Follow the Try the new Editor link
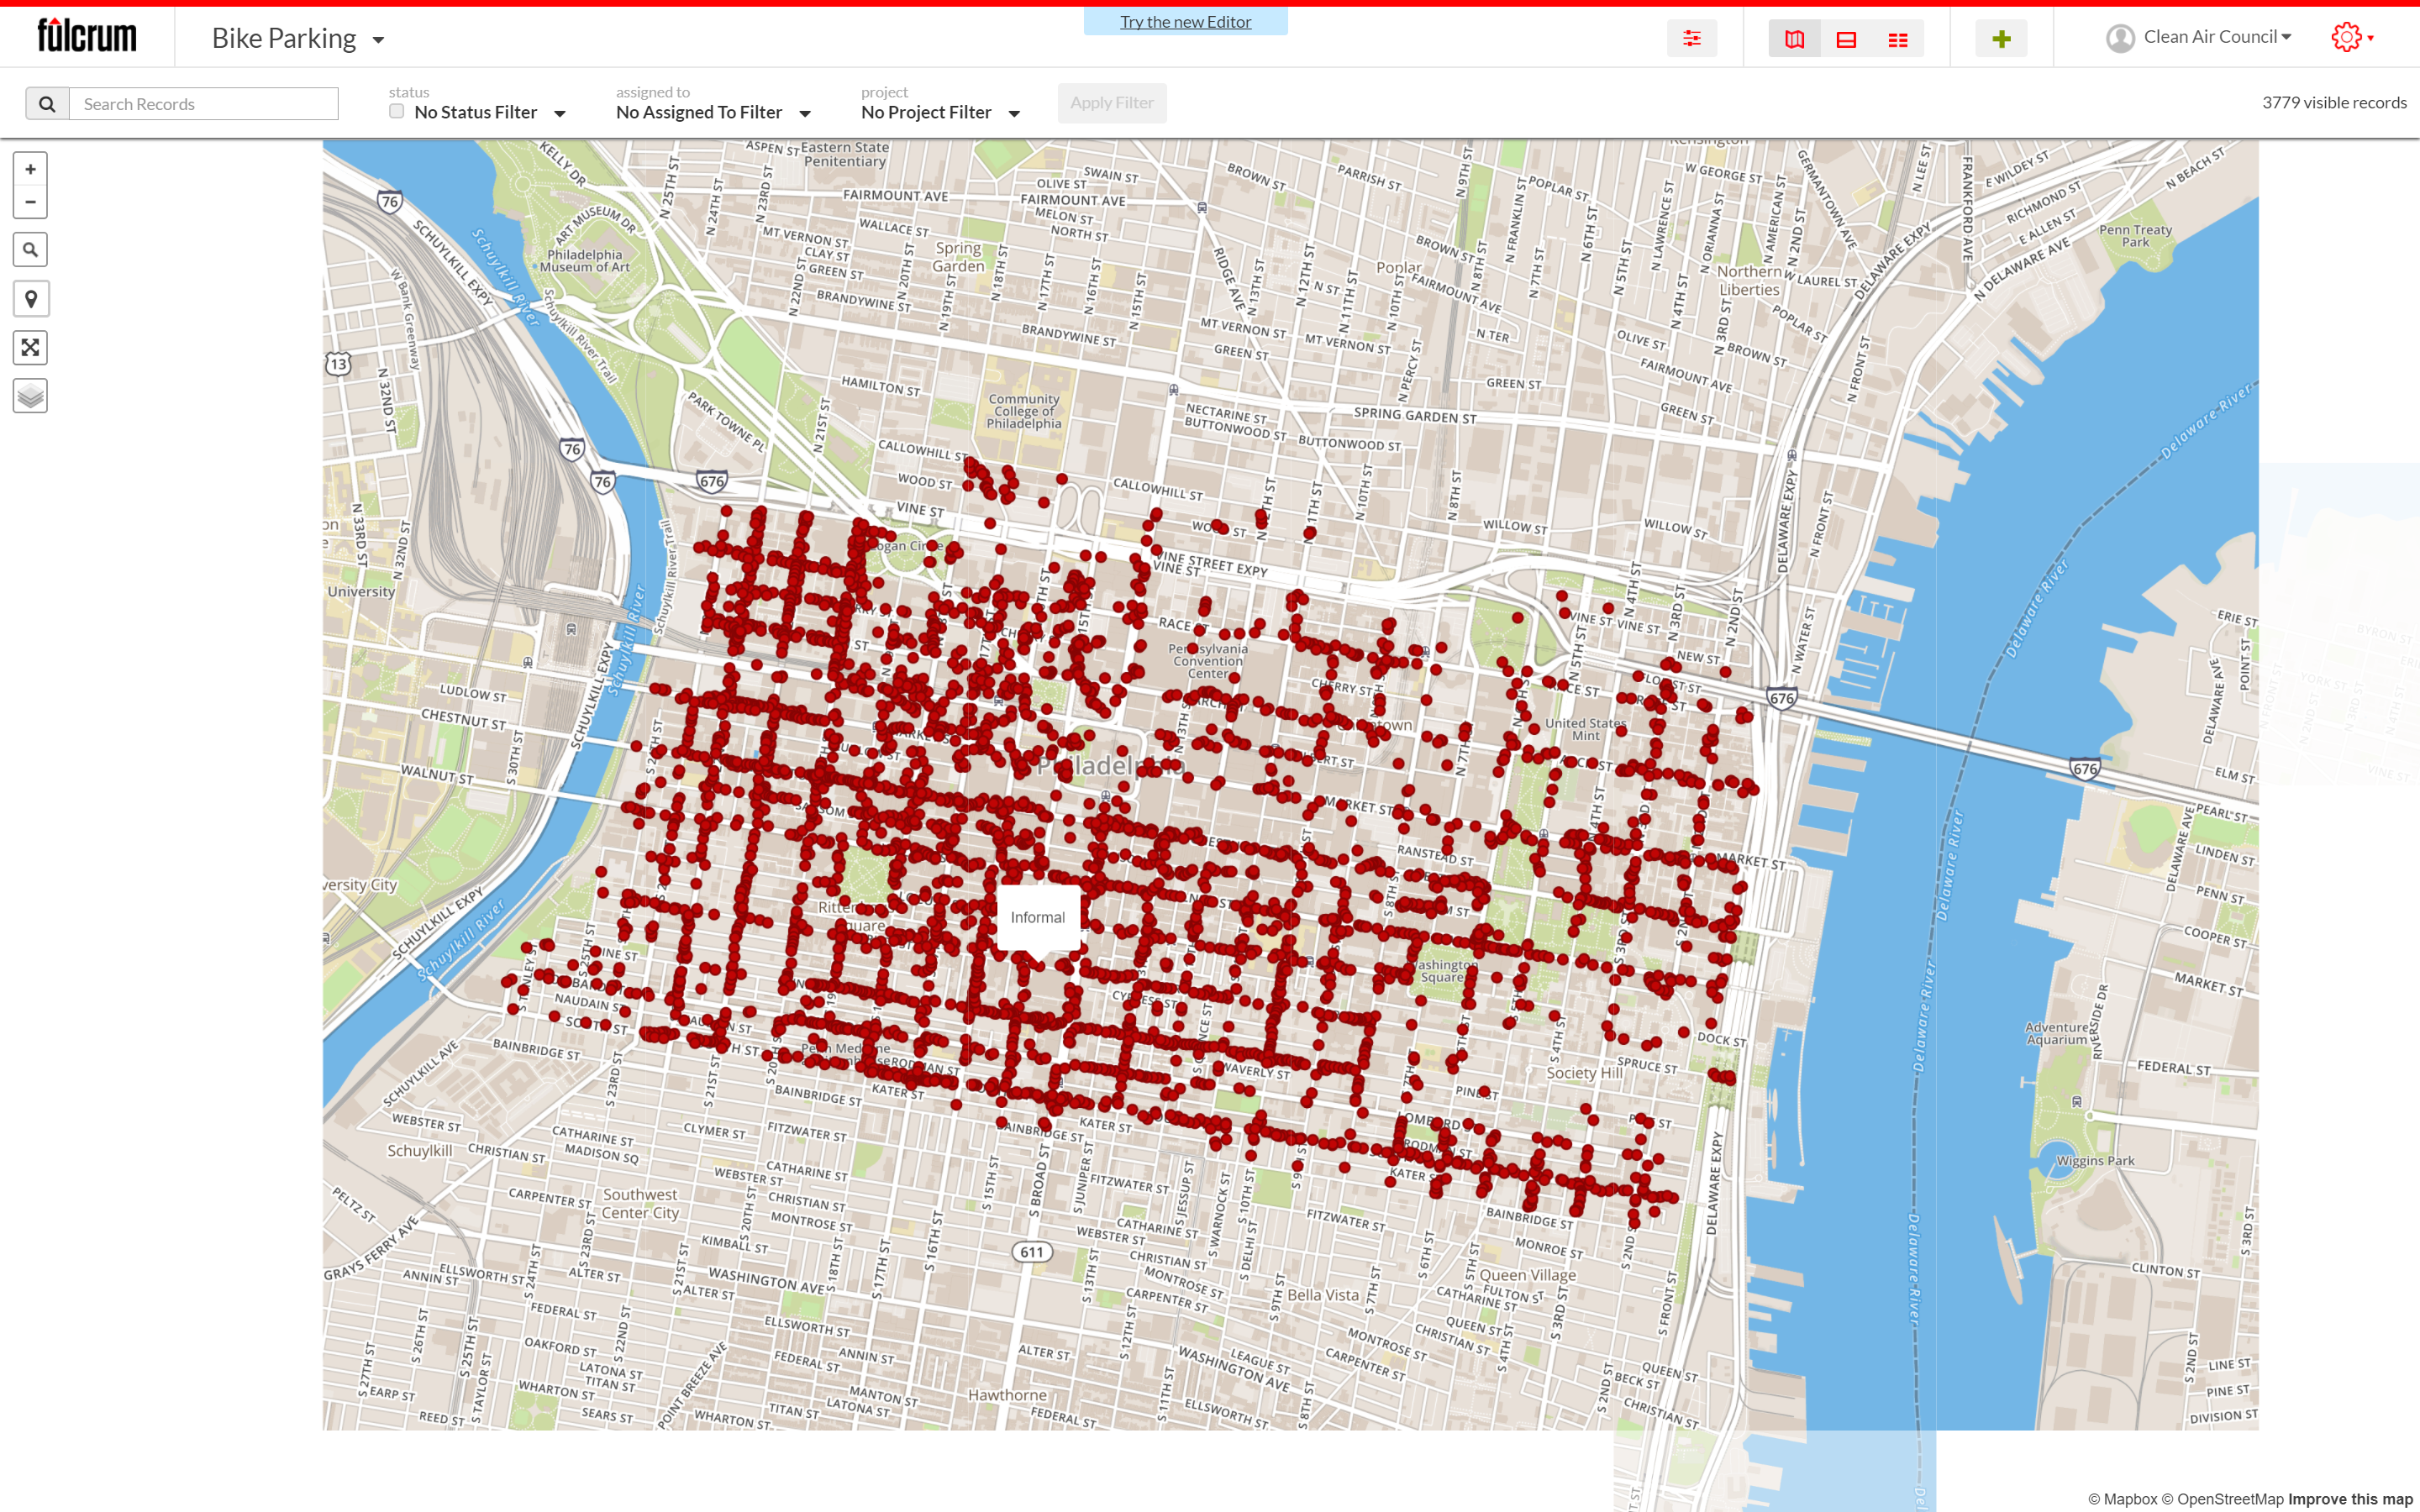This screenshot has height=1512, width=2420. (1185, 22)
